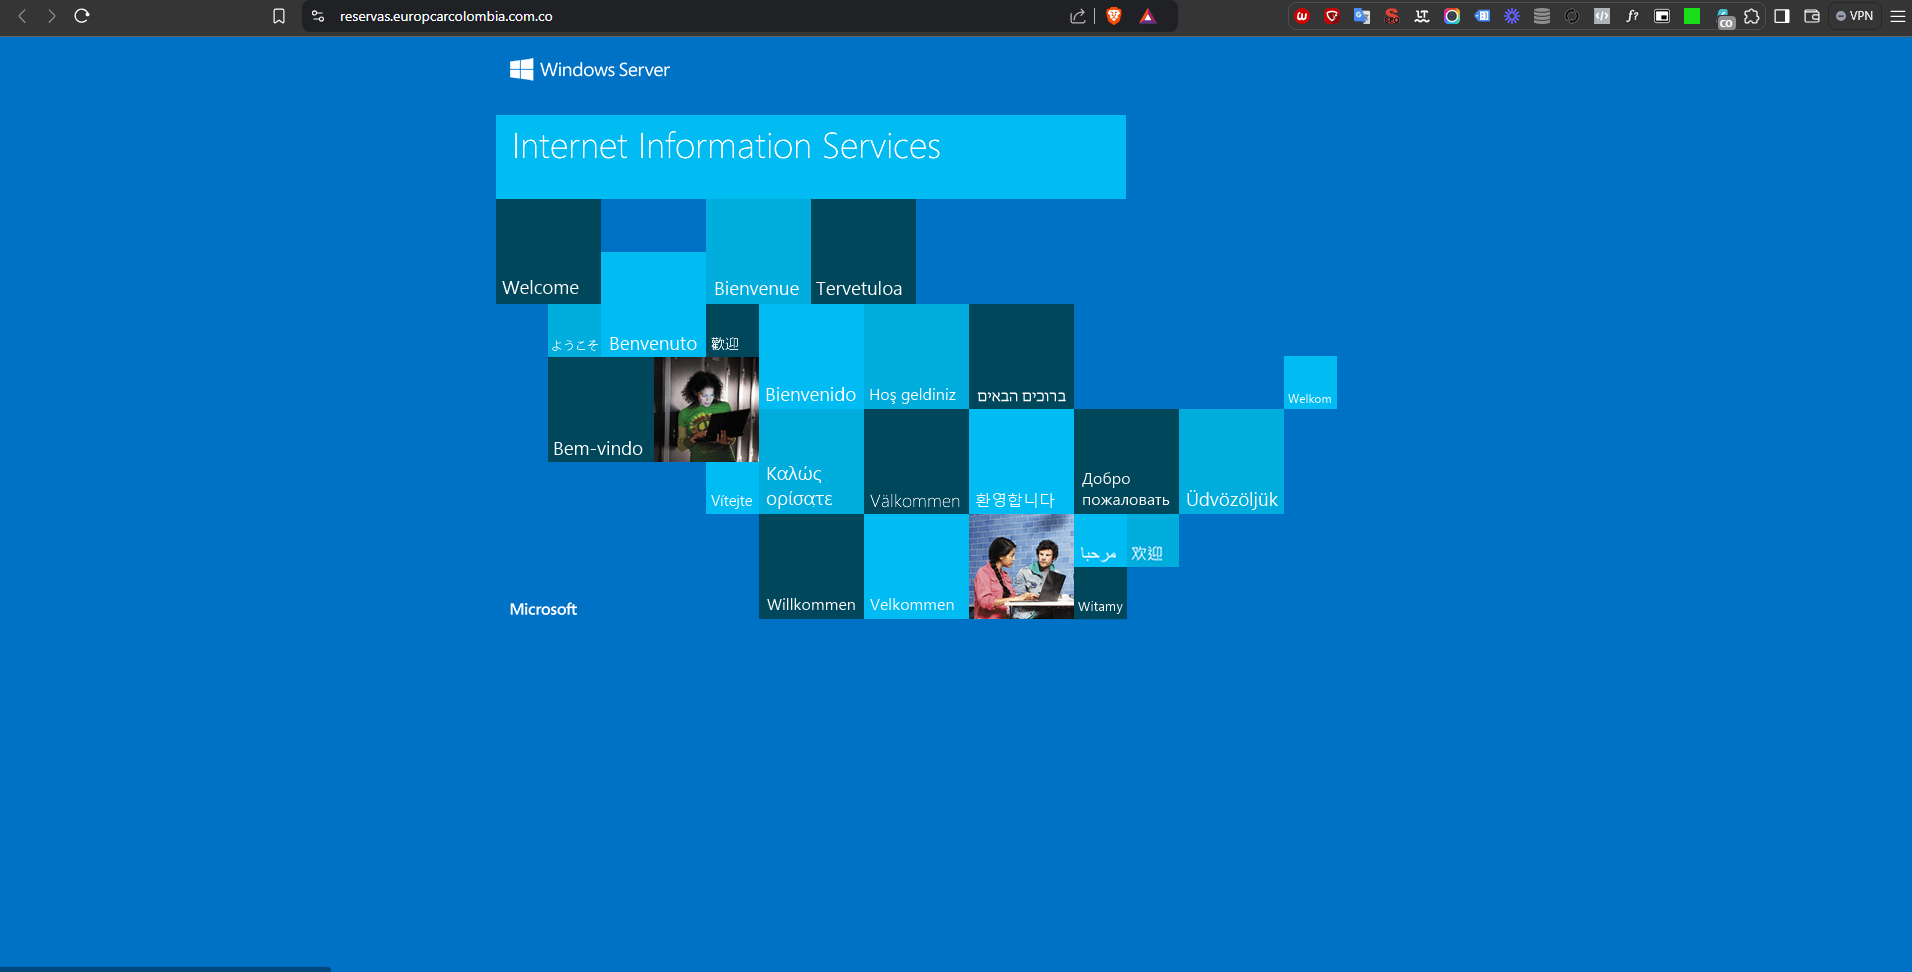Click the 'Vítejte' tile
The width and height of the screenshot is (1912, 972).
point(732,488)
